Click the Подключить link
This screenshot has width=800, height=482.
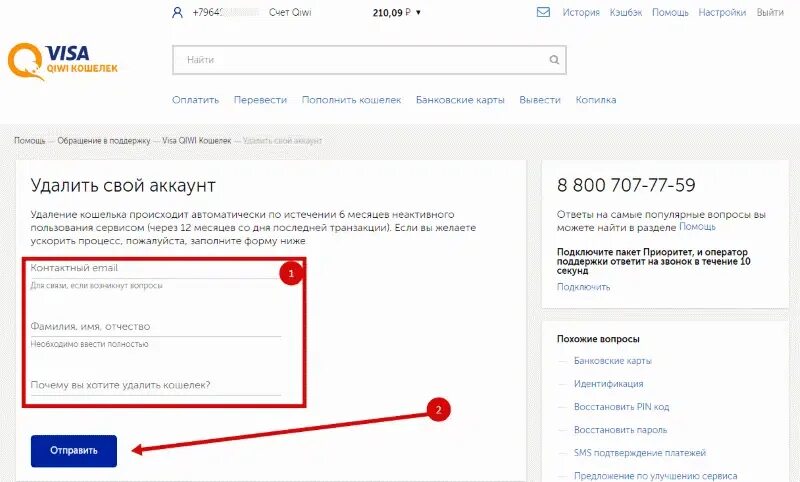[583, 287]
